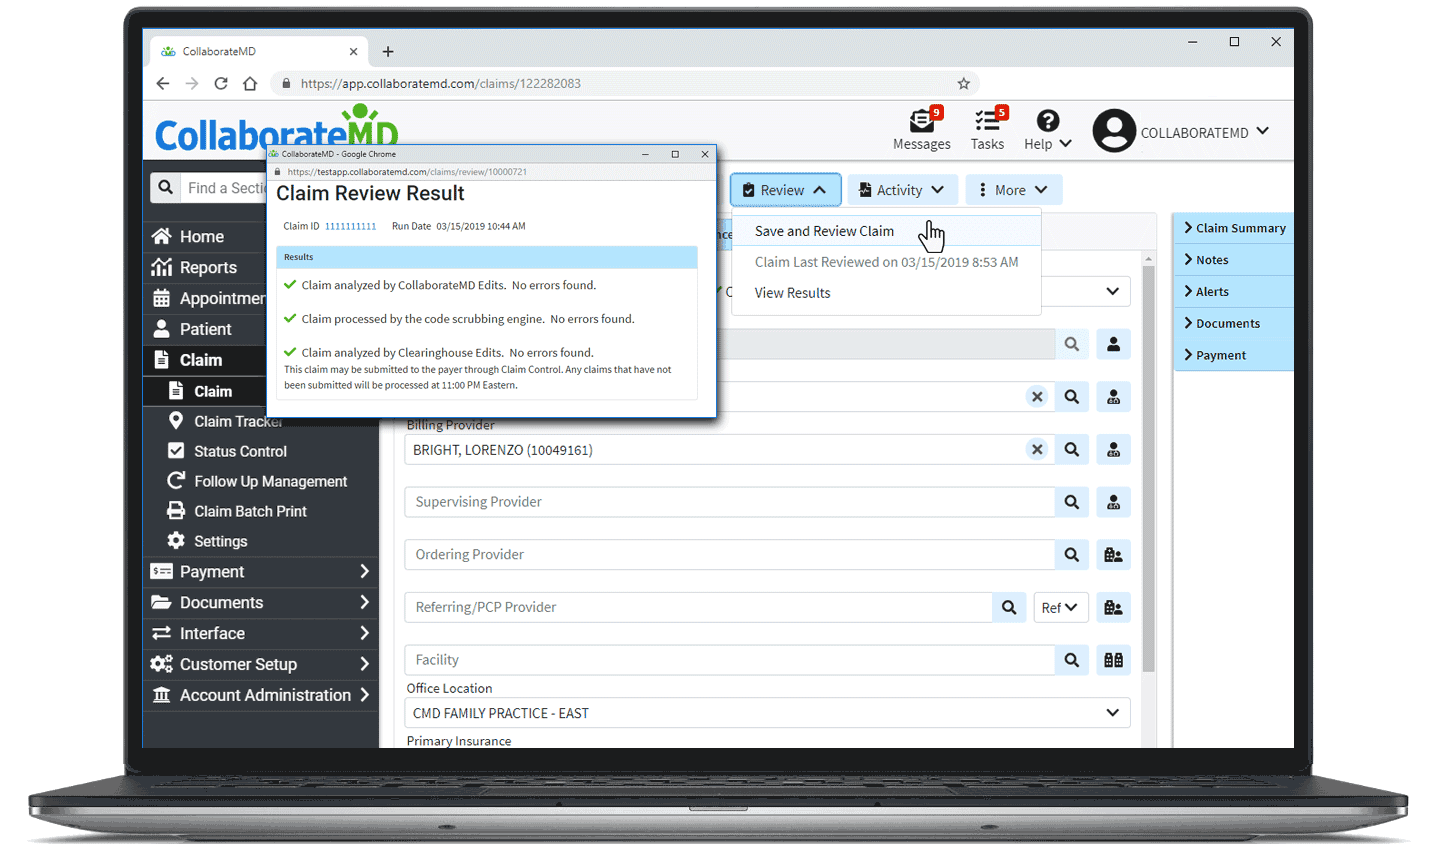Image resolution: width=1440 pixels, height=847 pixels.
Task: Open the Ref type dropdown
Action: 1060,607
